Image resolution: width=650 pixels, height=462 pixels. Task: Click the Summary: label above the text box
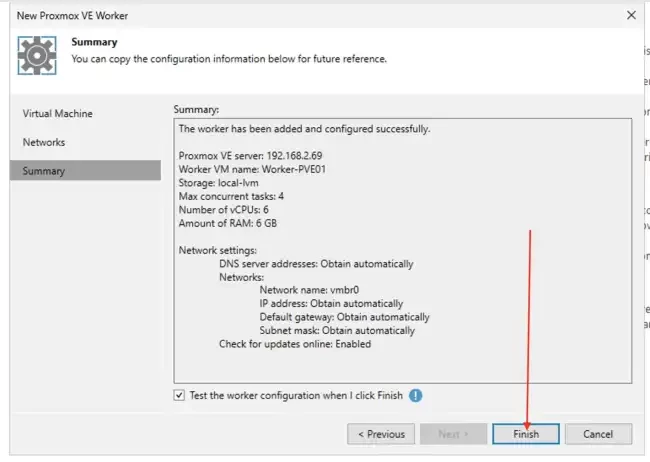[x=196, y=109]
